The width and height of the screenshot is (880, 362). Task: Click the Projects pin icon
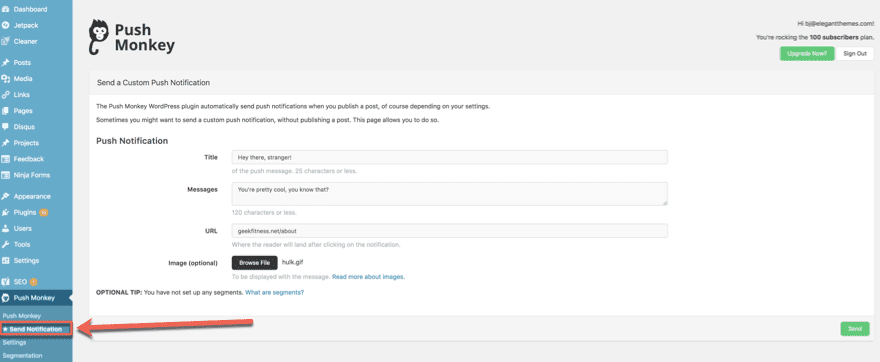[6, 143]
